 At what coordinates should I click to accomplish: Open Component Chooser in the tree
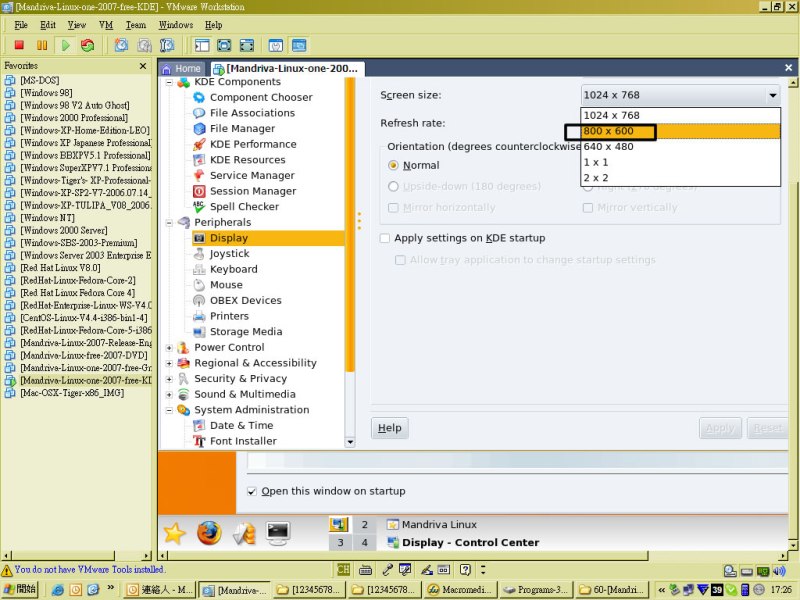[x=261, y=97]
